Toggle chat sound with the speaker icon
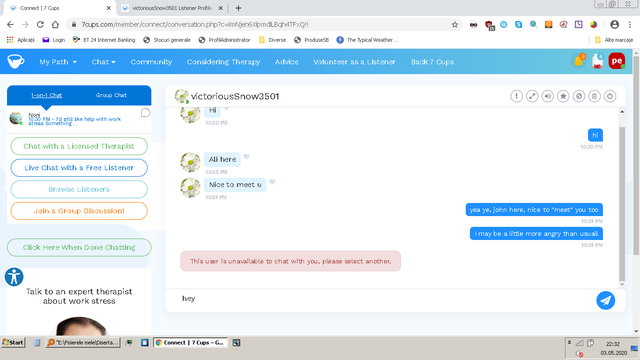The height and width of the screenshot is (360, 640). 547,96
